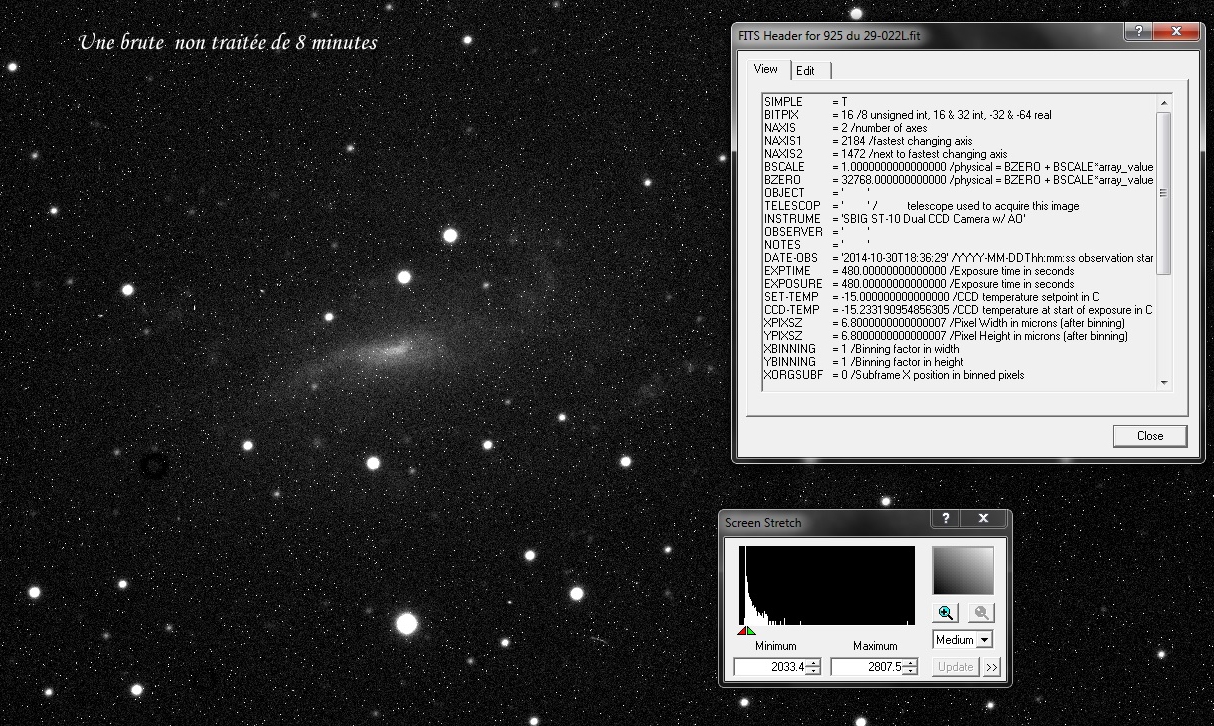The width and height of the screenshot is (1214, 726).
Task: Click the green maximum marker under the histogram
Action: click(751, 630)
